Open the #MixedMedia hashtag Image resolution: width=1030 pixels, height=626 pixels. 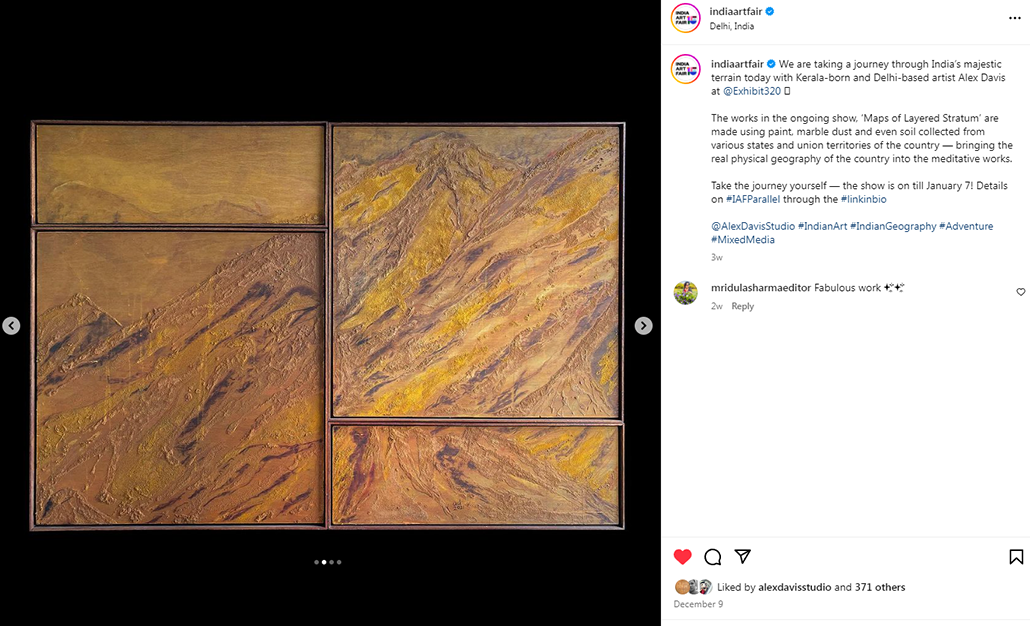tap(743, 240)
